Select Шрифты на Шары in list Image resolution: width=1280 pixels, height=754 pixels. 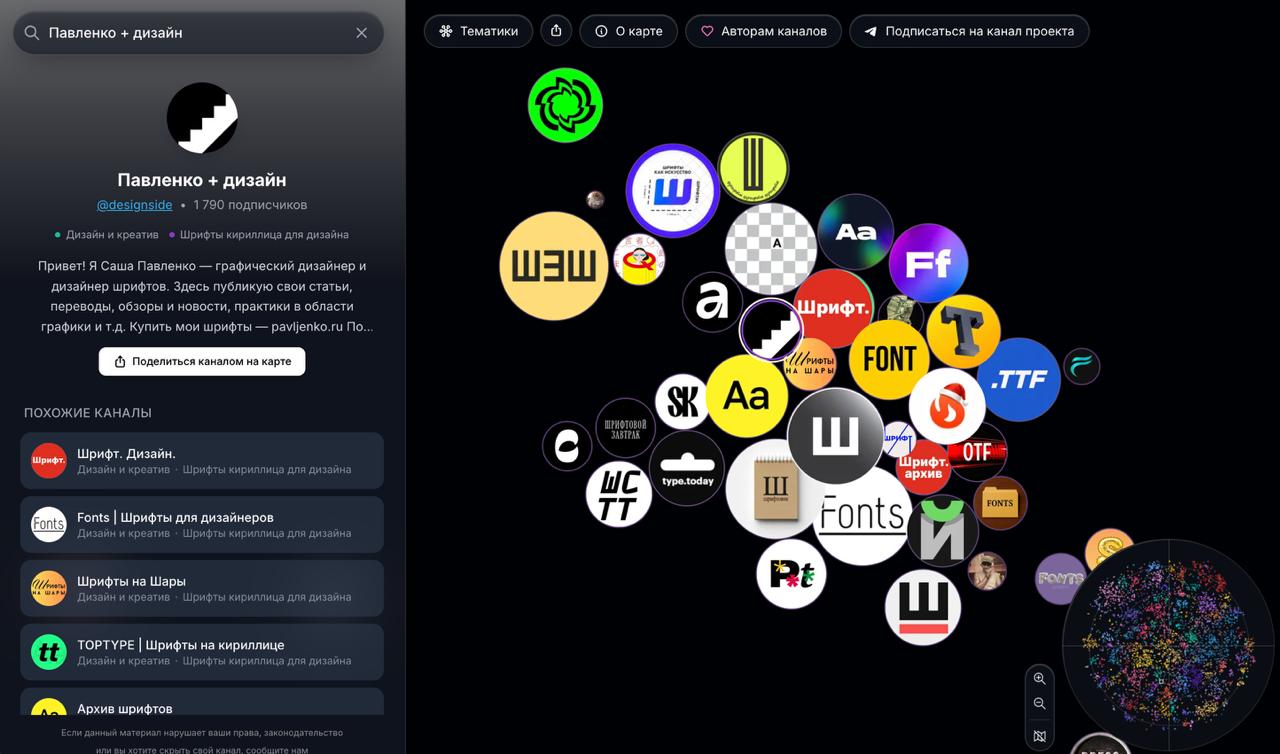(202, 589)
